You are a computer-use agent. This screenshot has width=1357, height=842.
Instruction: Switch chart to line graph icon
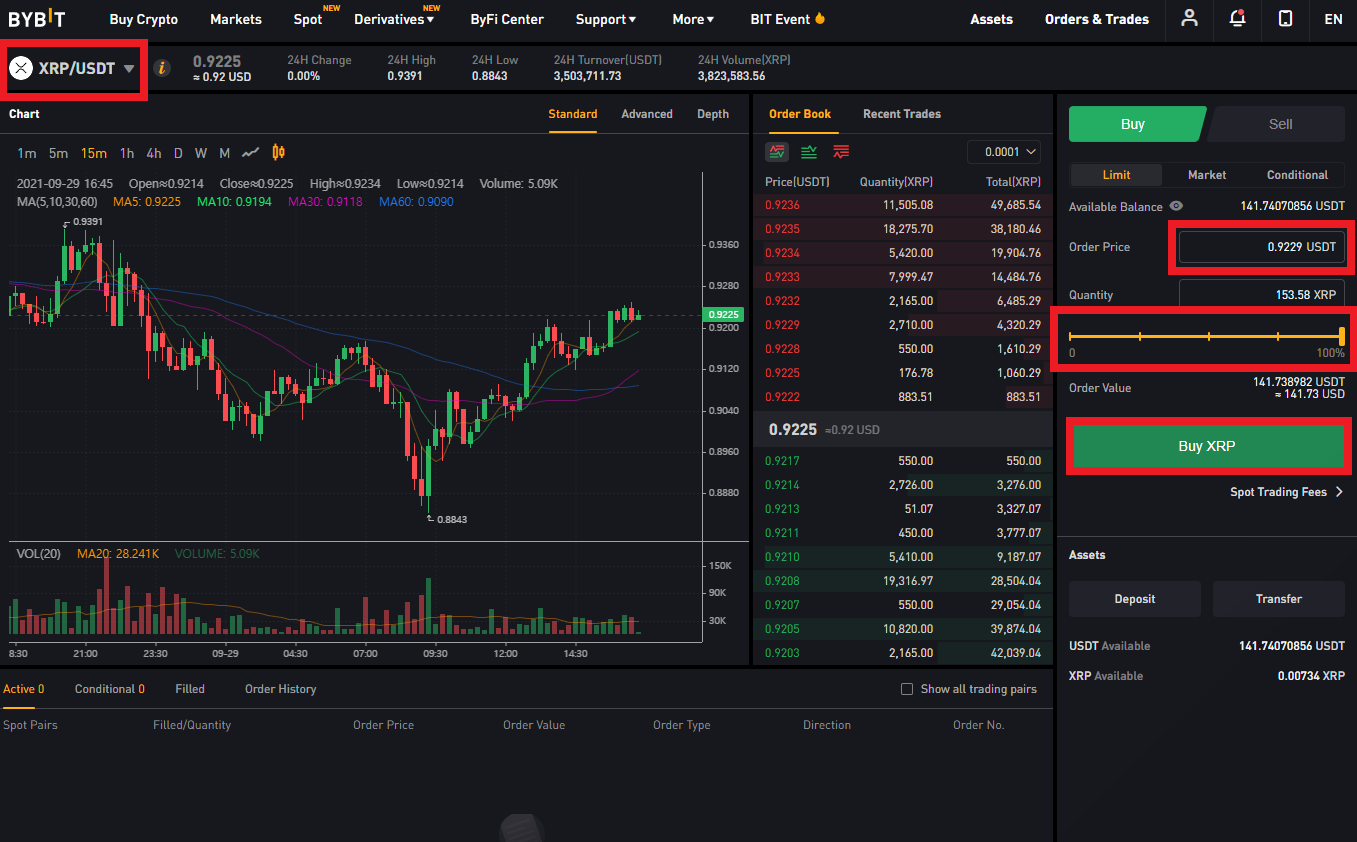[251, 153]
